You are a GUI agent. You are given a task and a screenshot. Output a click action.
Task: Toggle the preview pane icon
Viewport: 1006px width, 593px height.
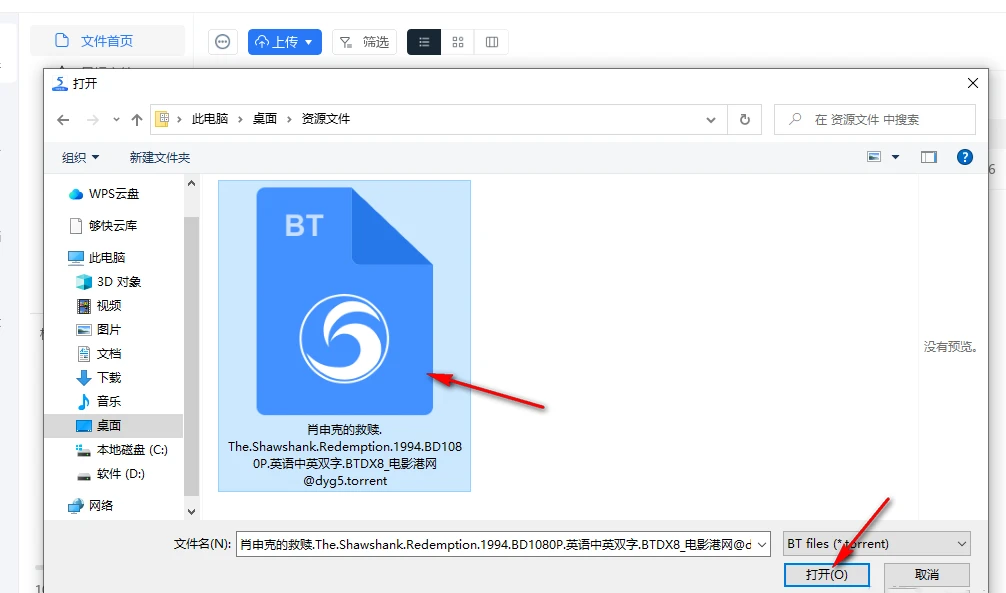coord(928,157)
